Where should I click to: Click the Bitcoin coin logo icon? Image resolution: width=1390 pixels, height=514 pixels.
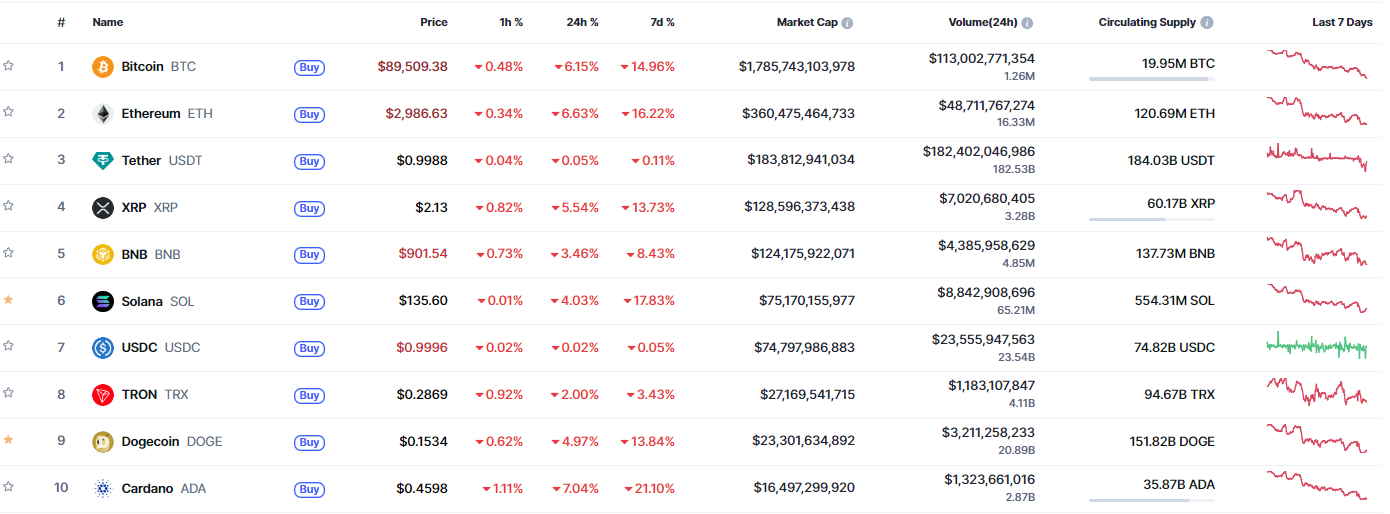(x=102, y=67)
